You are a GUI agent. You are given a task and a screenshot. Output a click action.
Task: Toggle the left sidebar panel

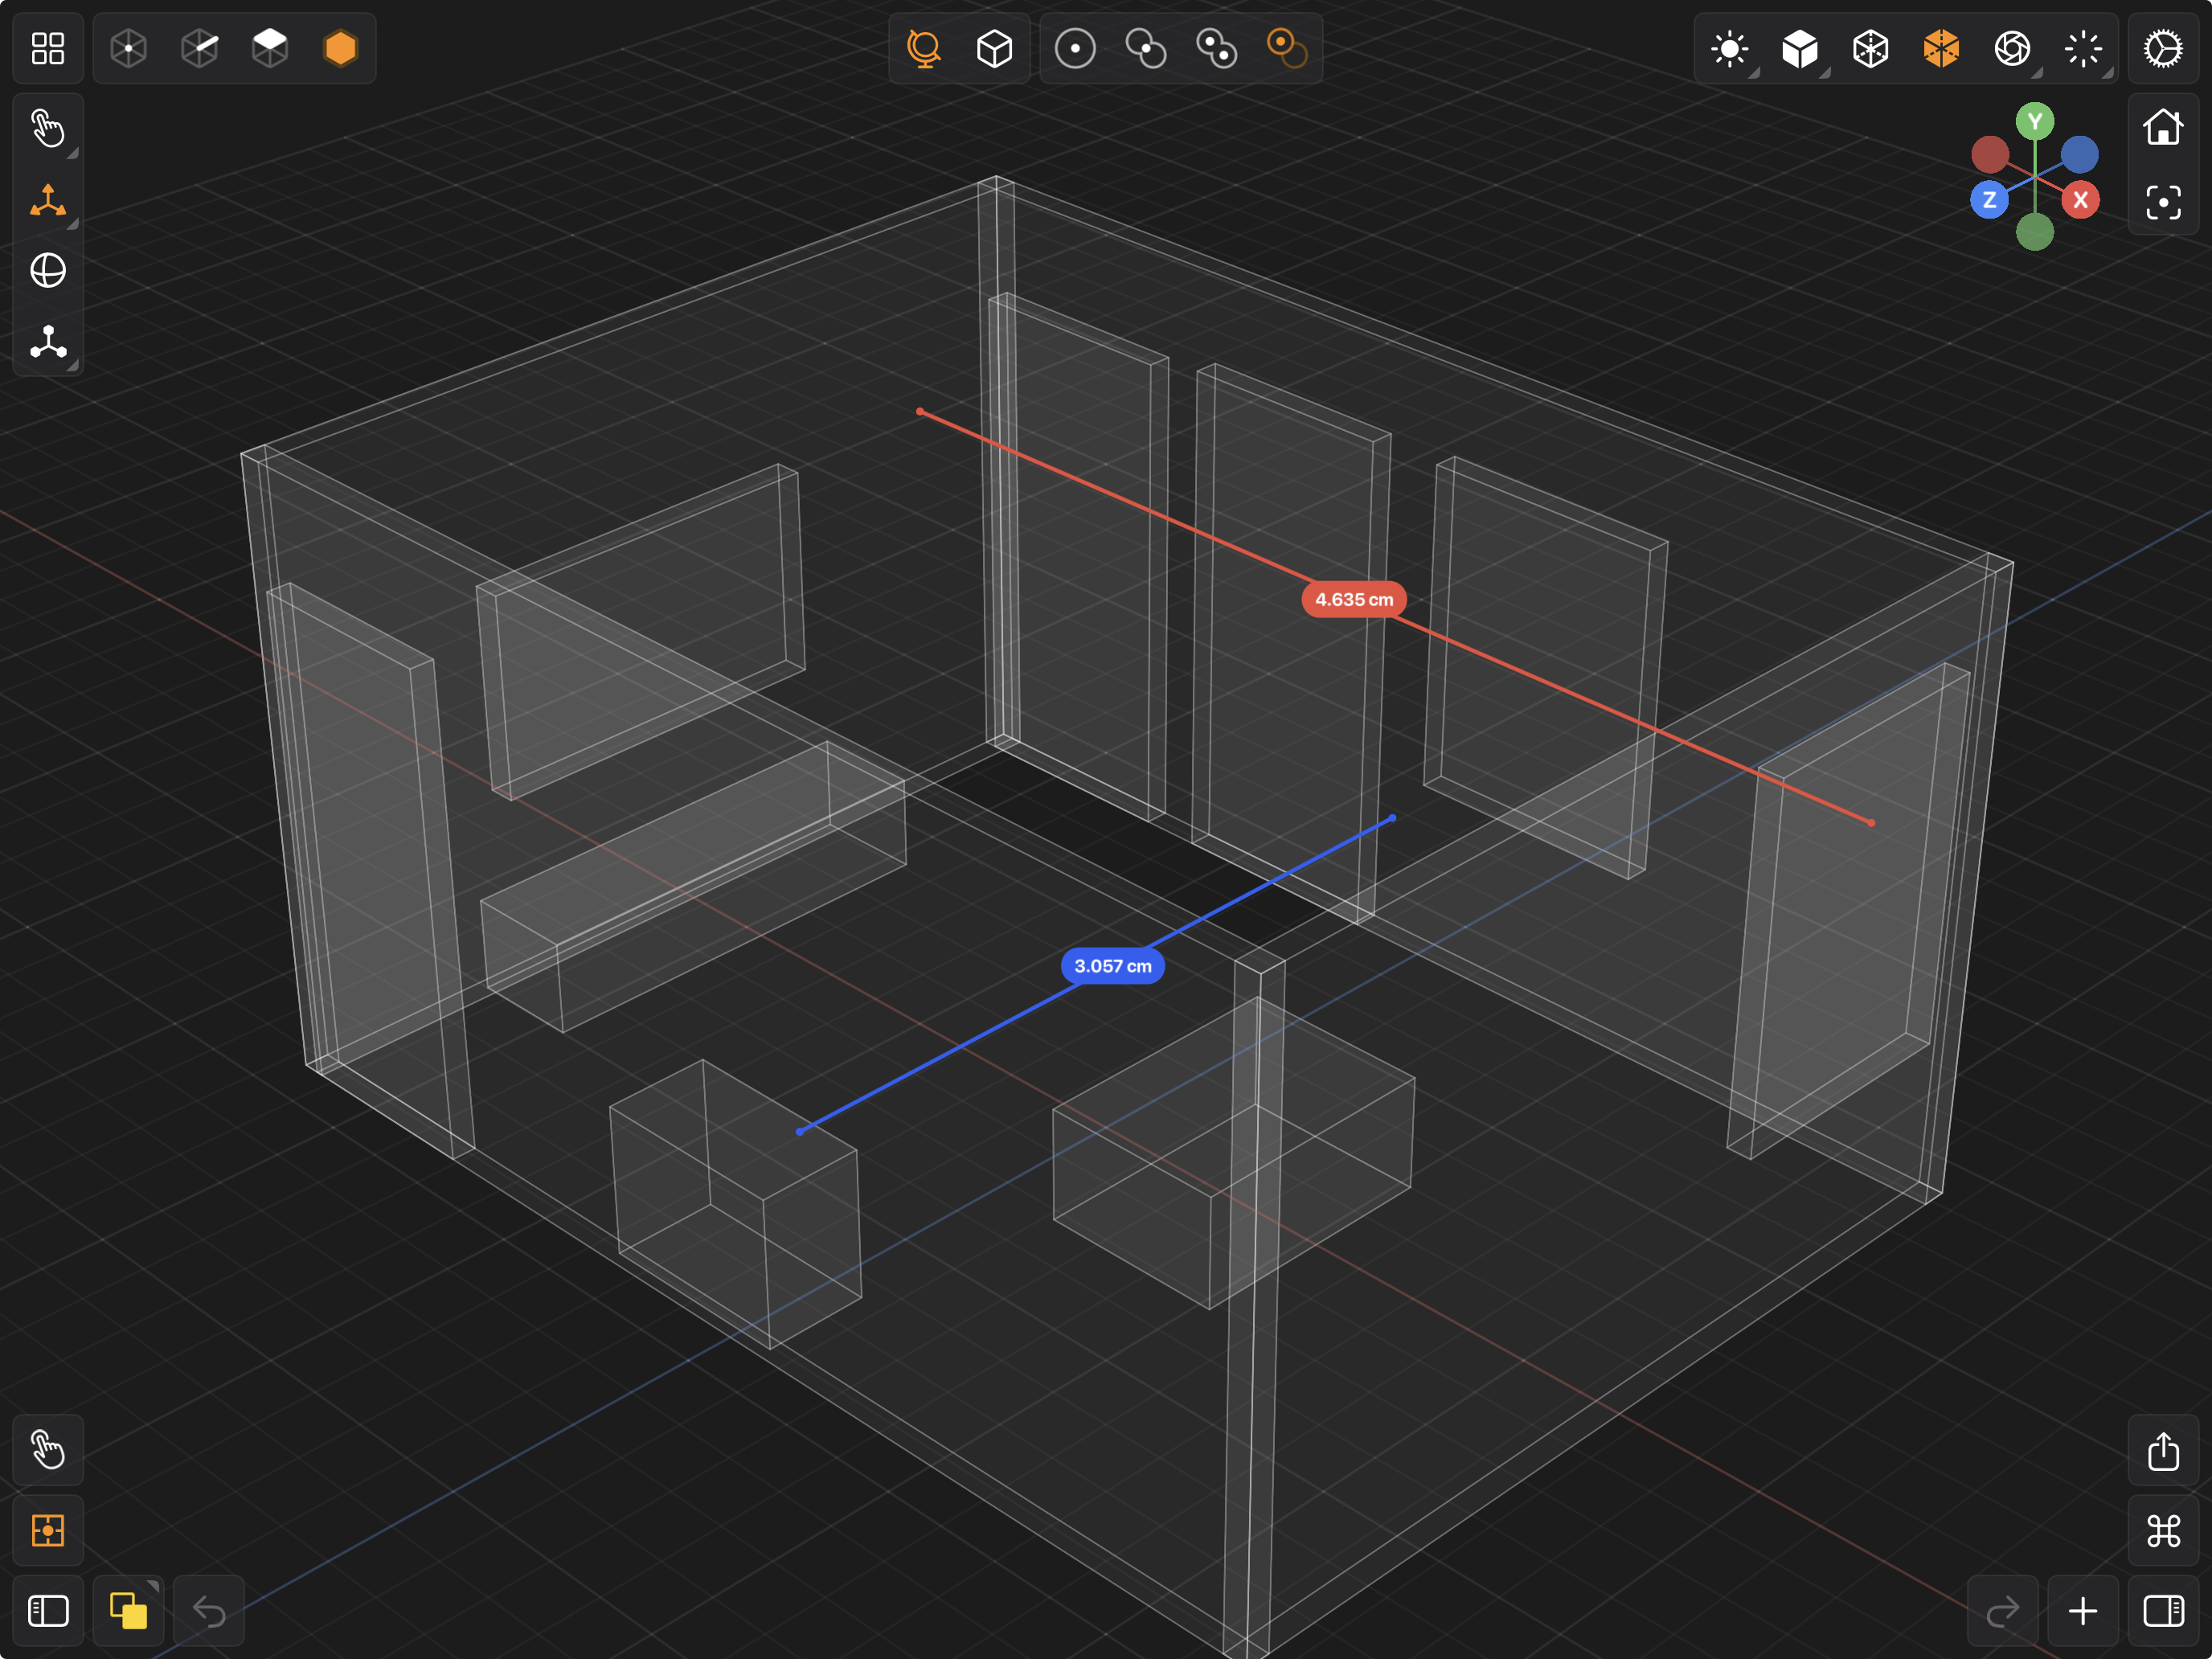click(48, 1611)
